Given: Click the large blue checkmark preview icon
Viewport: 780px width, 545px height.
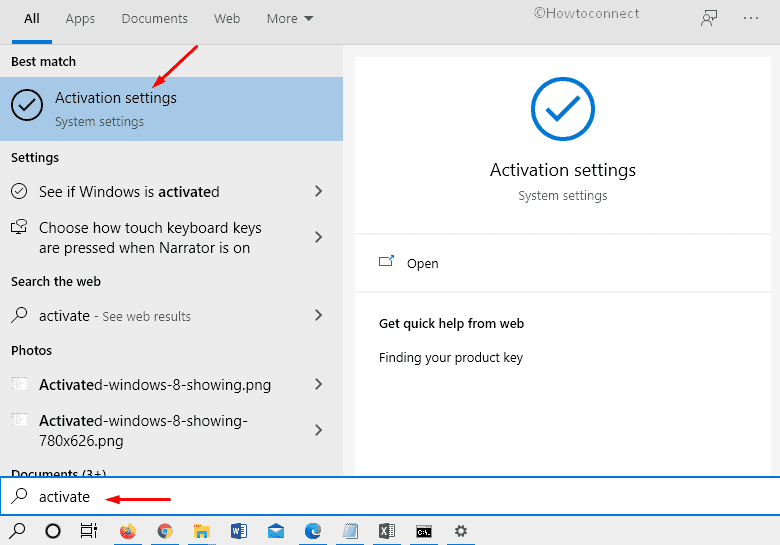Looking at the screenshot, I should (563, 109).
